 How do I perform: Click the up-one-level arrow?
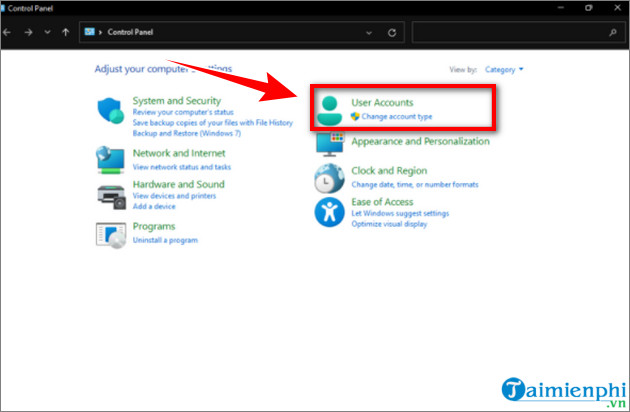click(x=65, y=32)
